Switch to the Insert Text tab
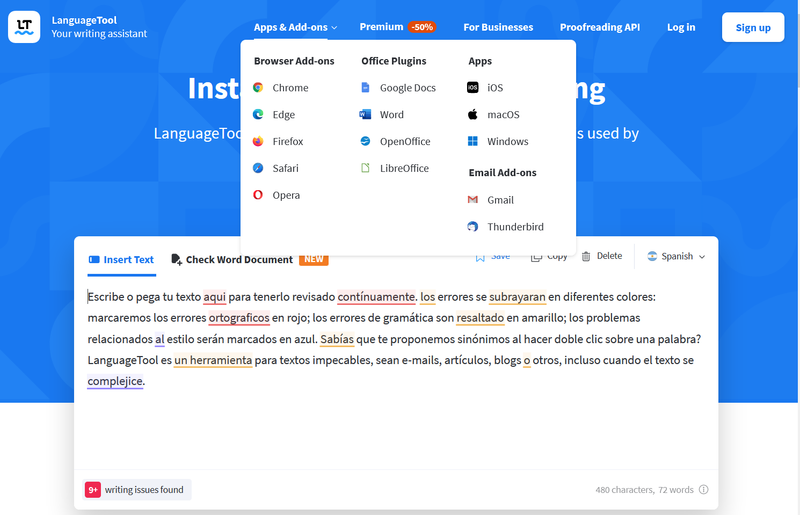 tap(121, 260)
